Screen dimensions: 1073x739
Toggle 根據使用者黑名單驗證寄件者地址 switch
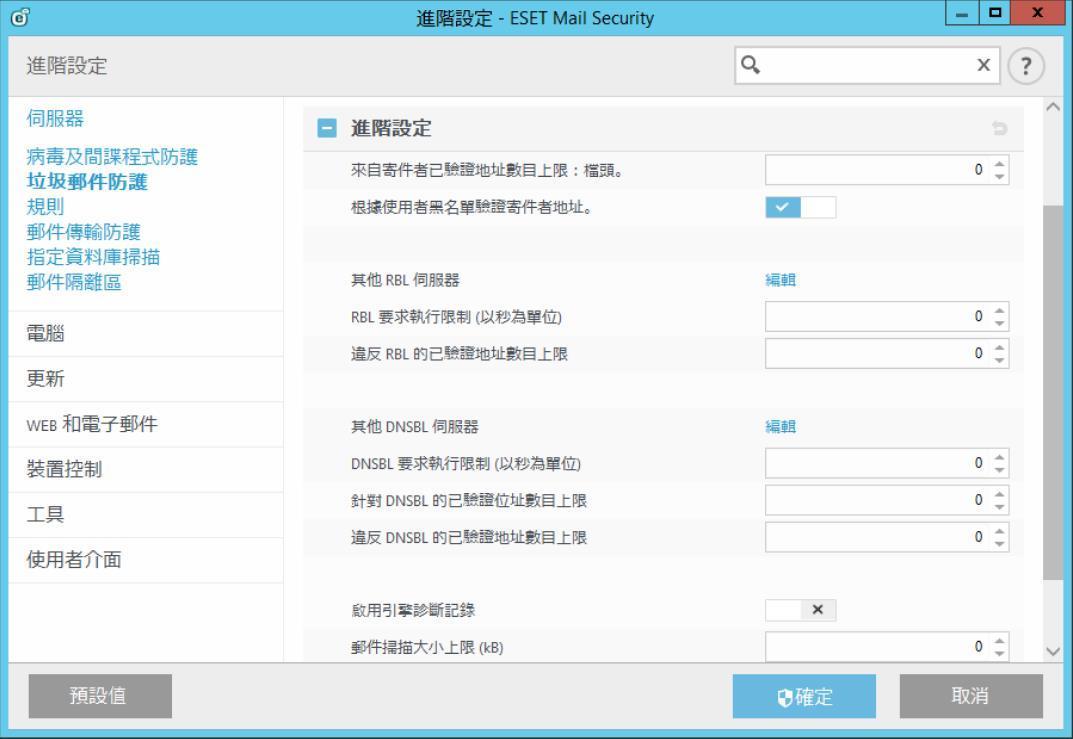[800, 207]
